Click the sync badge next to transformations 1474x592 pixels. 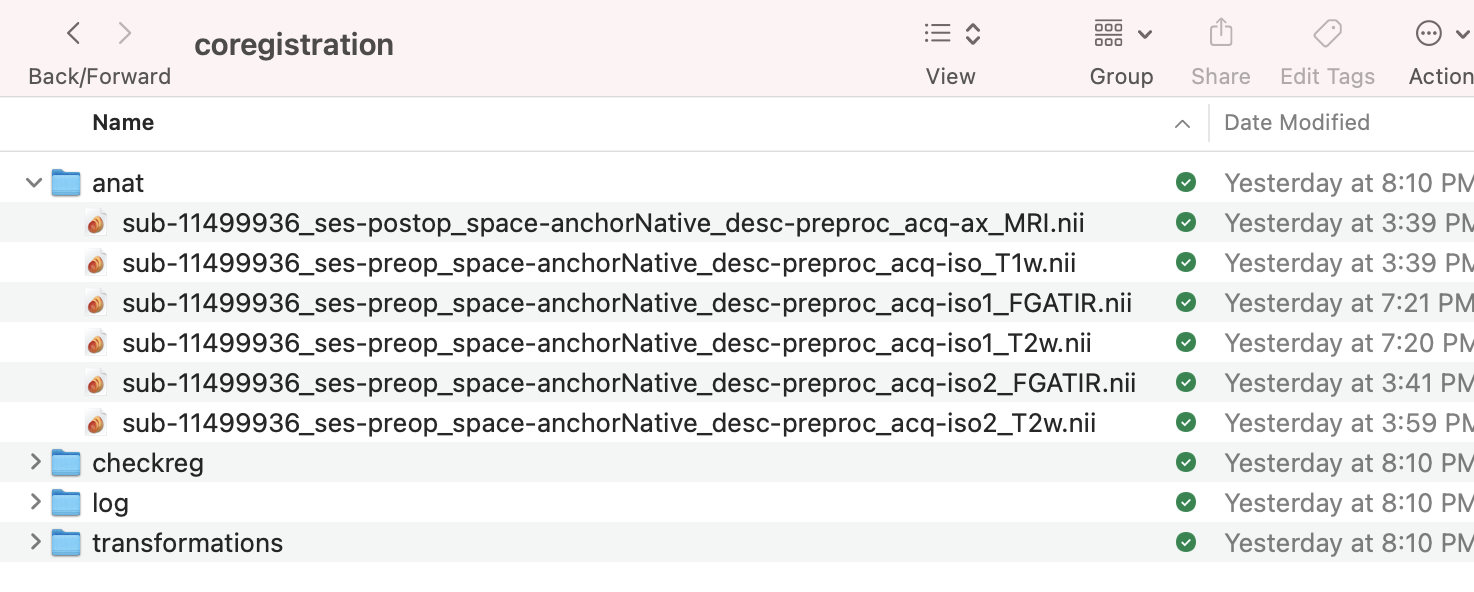pos(1186,542)
